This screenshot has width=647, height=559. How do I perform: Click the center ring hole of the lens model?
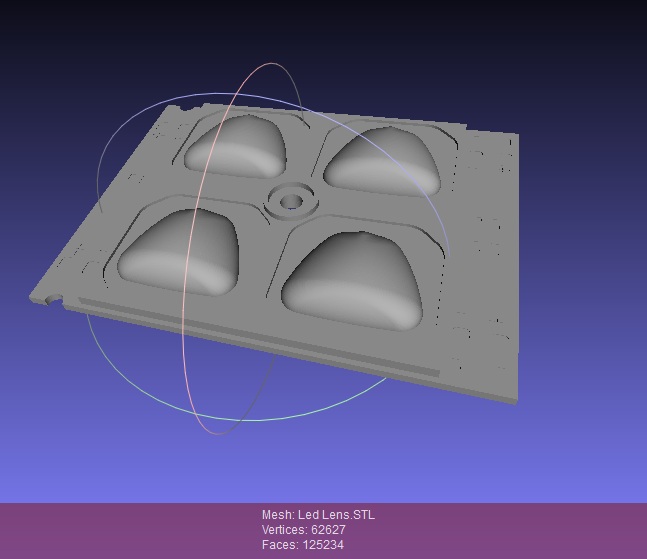click(291, 202)
